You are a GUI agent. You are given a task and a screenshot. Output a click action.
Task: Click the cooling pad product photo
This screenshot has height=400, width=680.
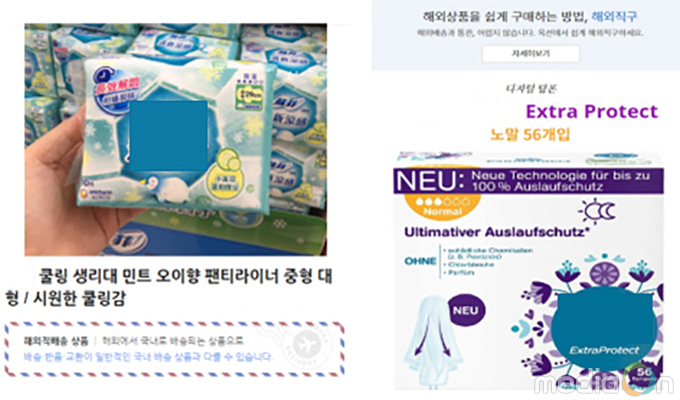point(176,140)
